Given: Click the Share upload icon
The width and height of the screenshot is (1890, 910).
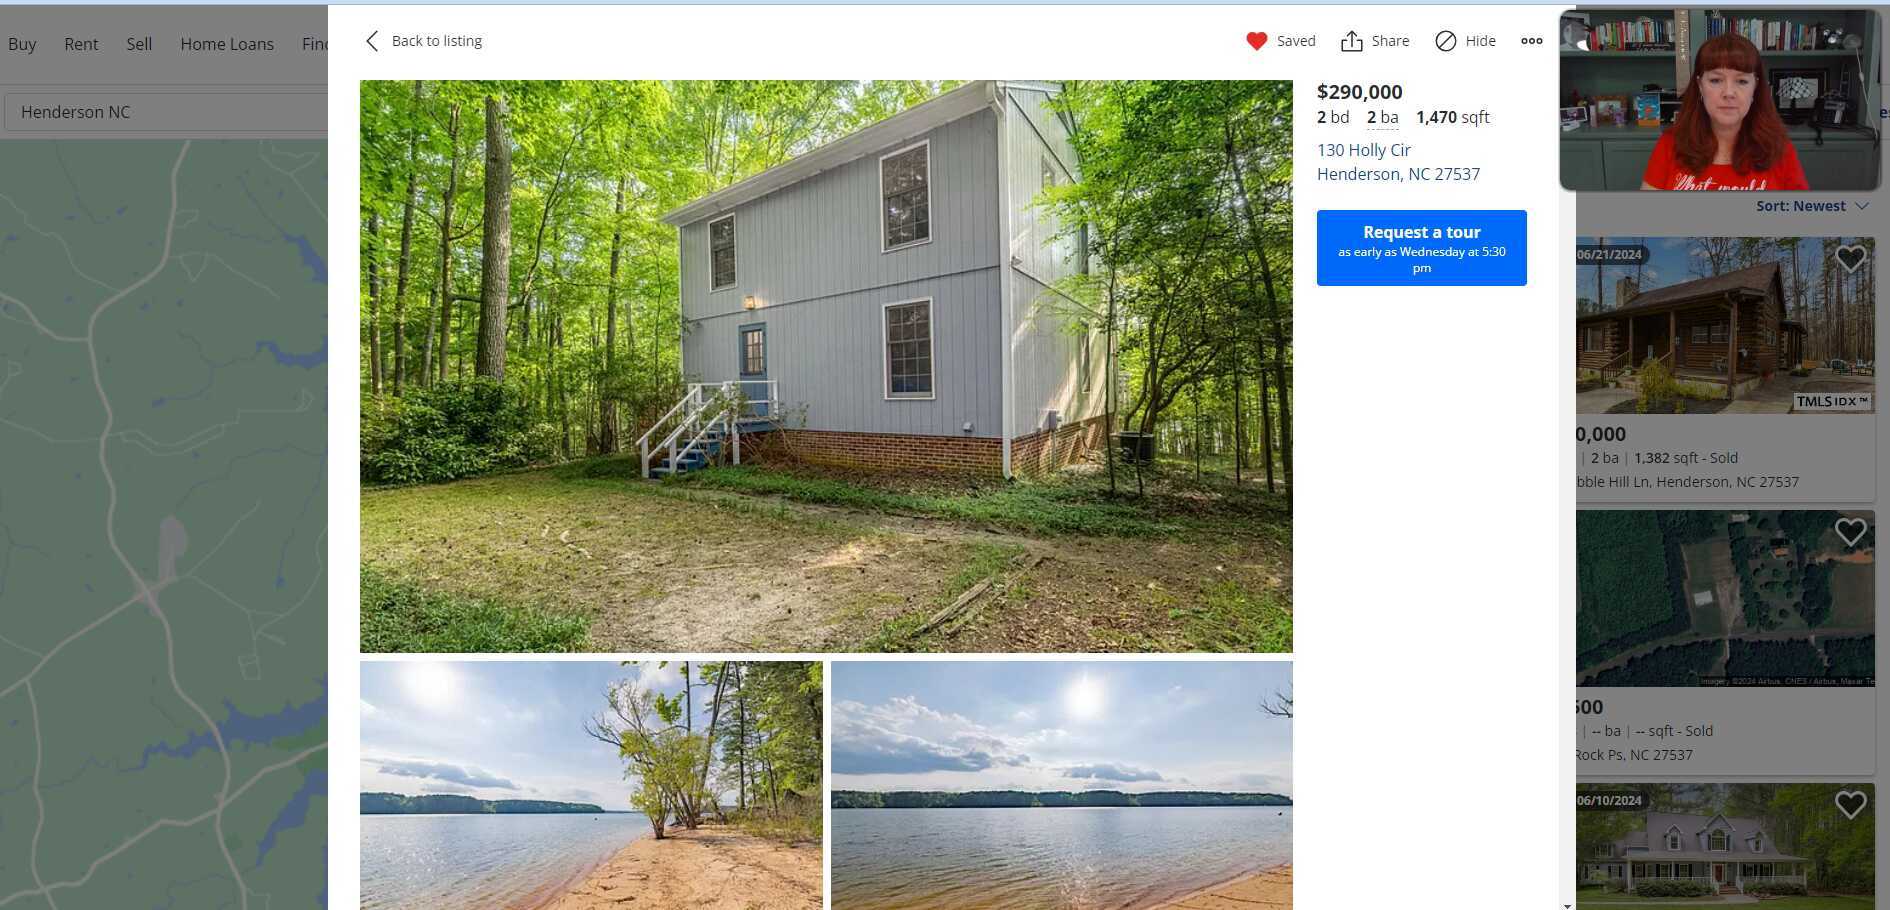Looking at the screenshot, I should 1352,41.
